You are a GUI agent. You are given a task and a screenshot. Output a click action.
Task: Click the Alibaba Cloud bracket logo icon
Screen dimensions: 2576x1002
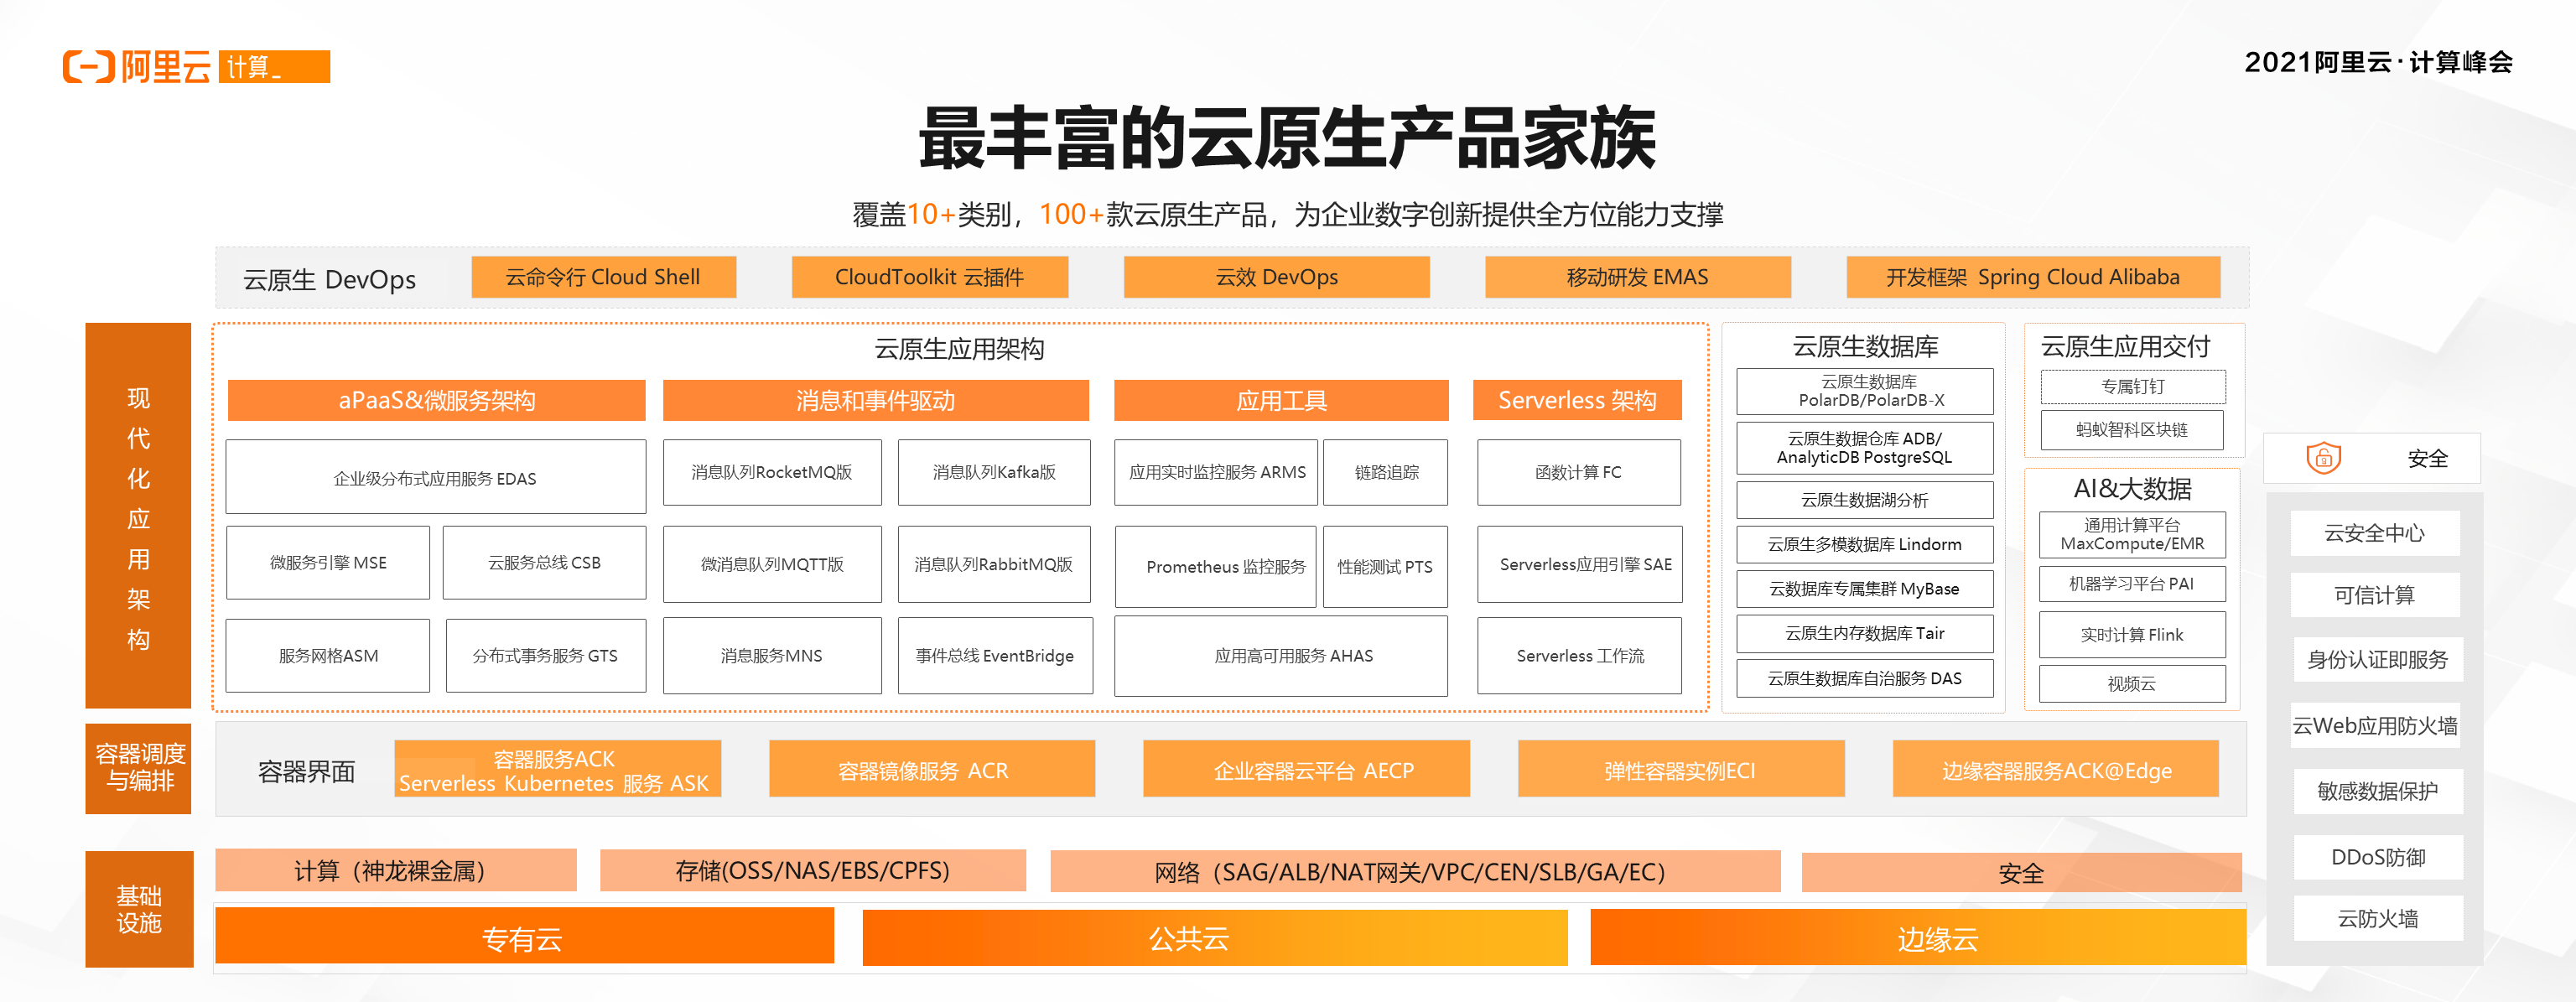coord(89,67)
